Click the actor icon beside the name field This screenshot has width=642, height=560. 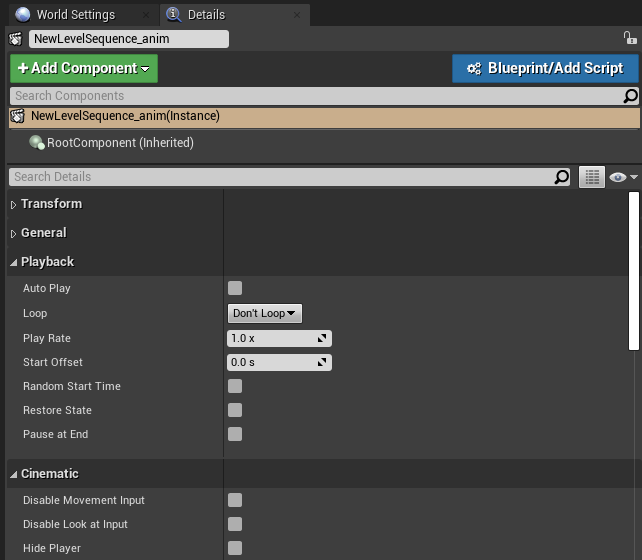pyautogui.click(x=16, y=39)
